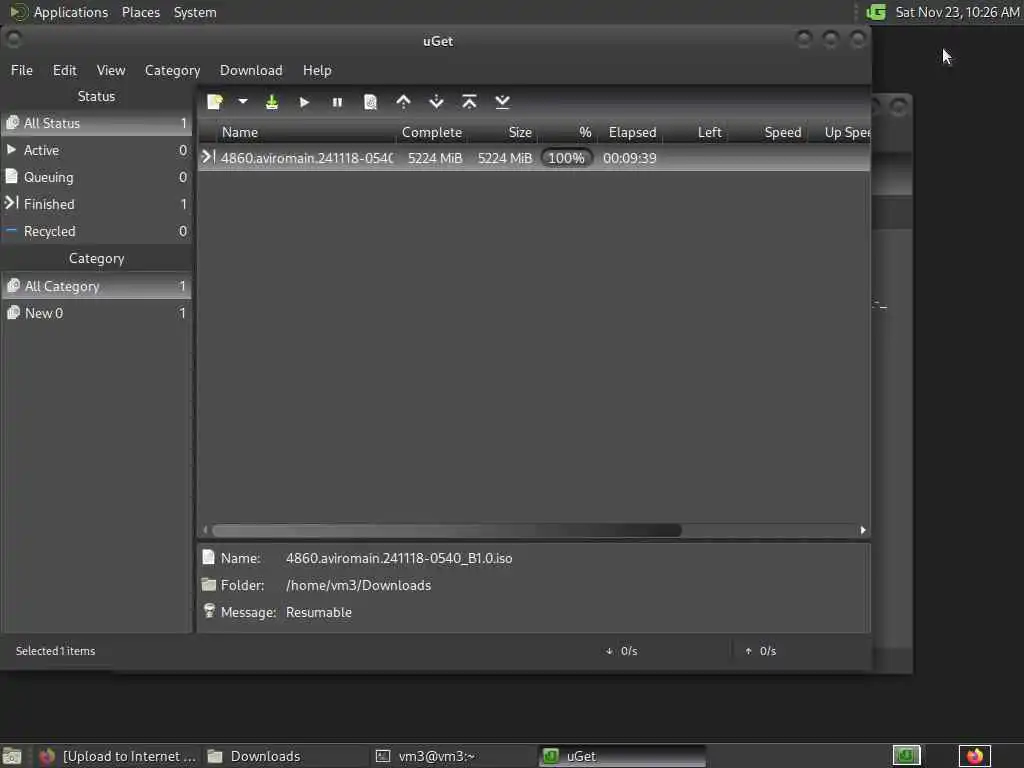Pause the selected download
This screenshot has width=1024, height=768.
point(337,103)
